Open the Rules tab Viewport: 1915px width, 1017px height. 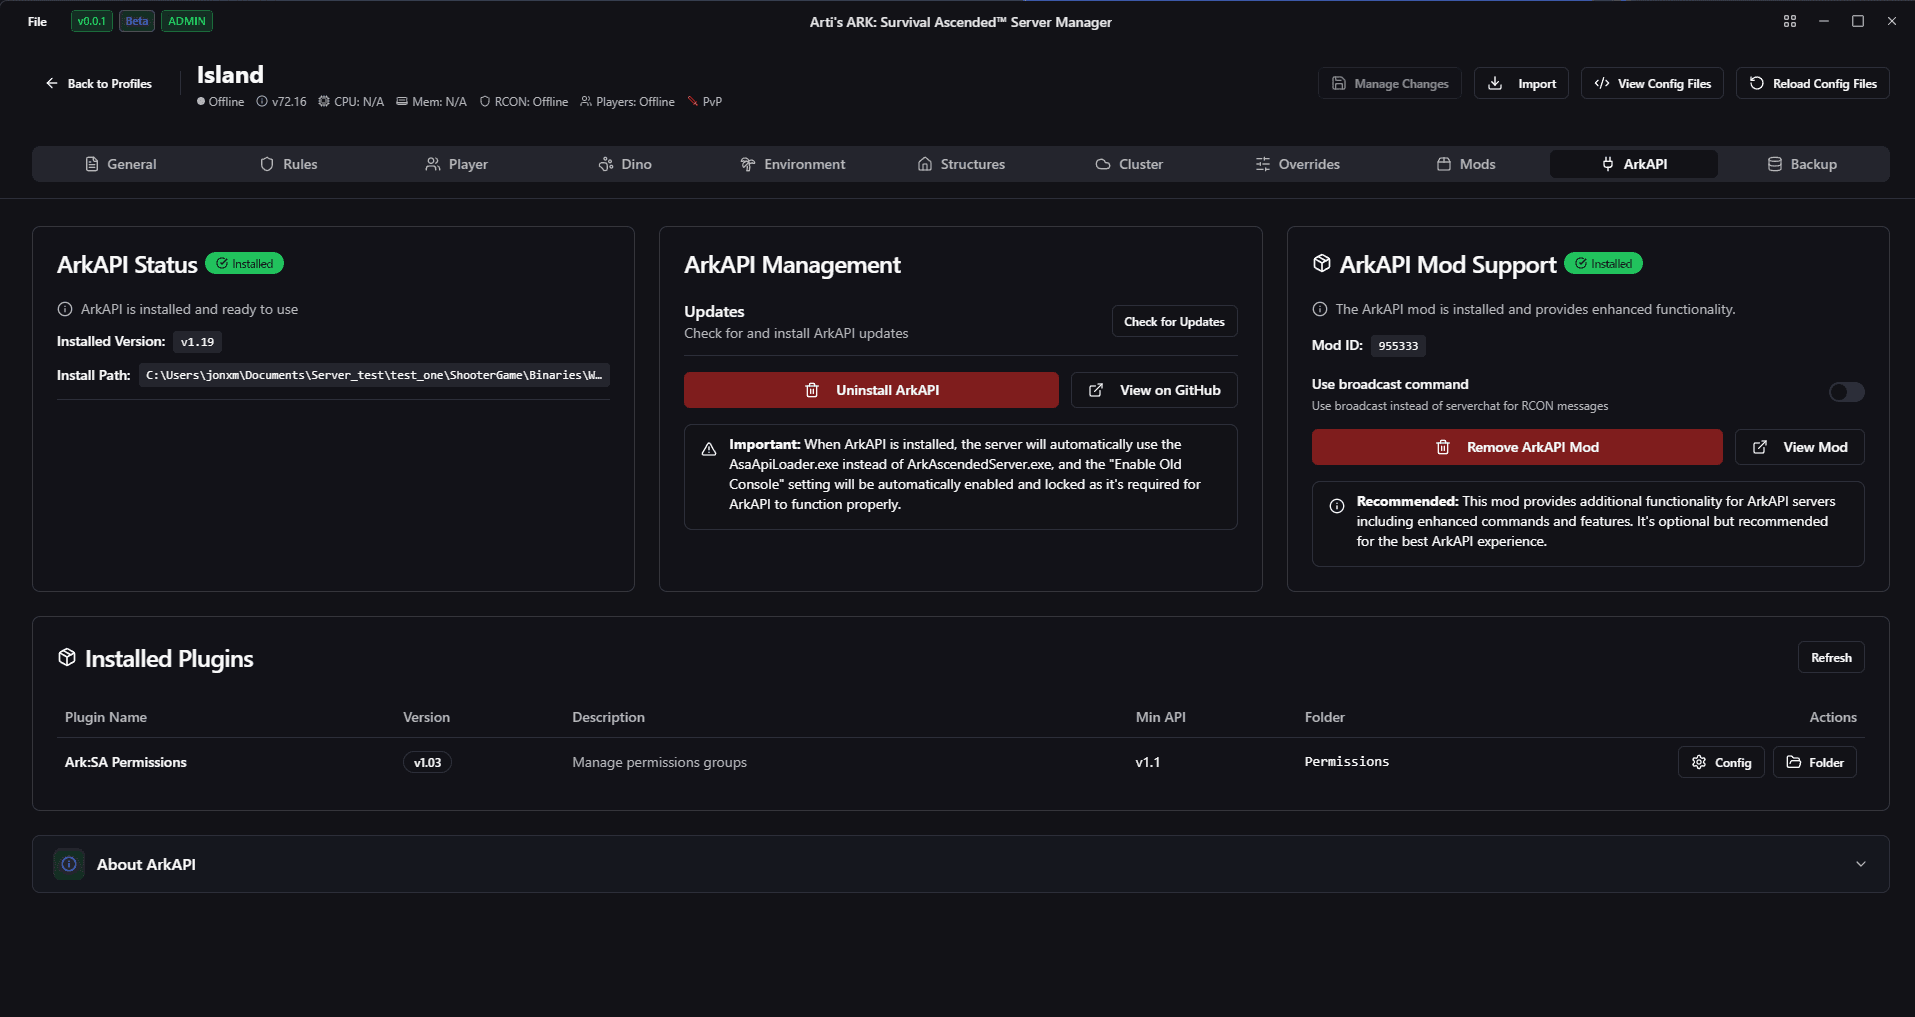[x=289, y=163]
